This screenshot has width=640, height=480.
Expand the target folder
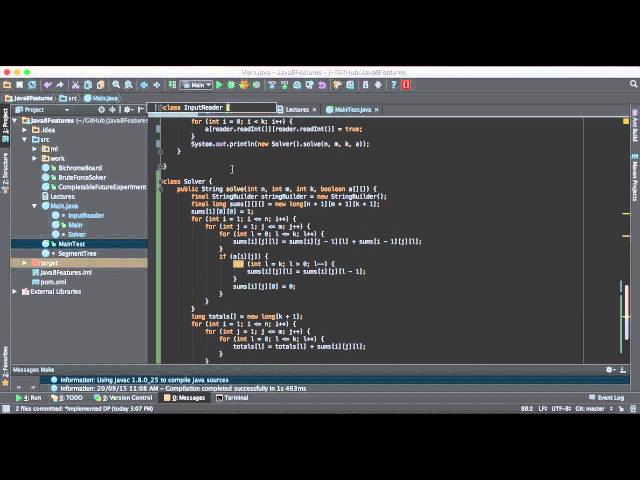(x=25, y=263)
